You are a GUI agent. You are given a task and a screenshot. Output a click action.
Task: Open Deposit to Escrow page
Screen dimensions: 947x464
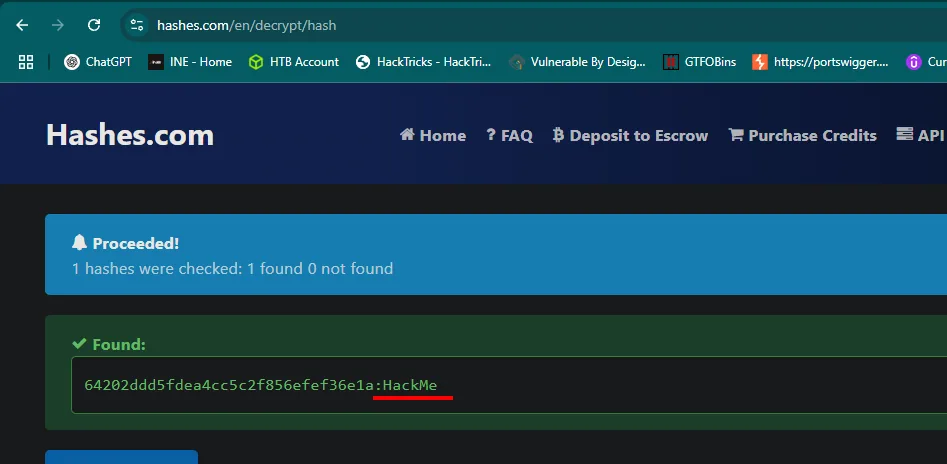[631, 135]
